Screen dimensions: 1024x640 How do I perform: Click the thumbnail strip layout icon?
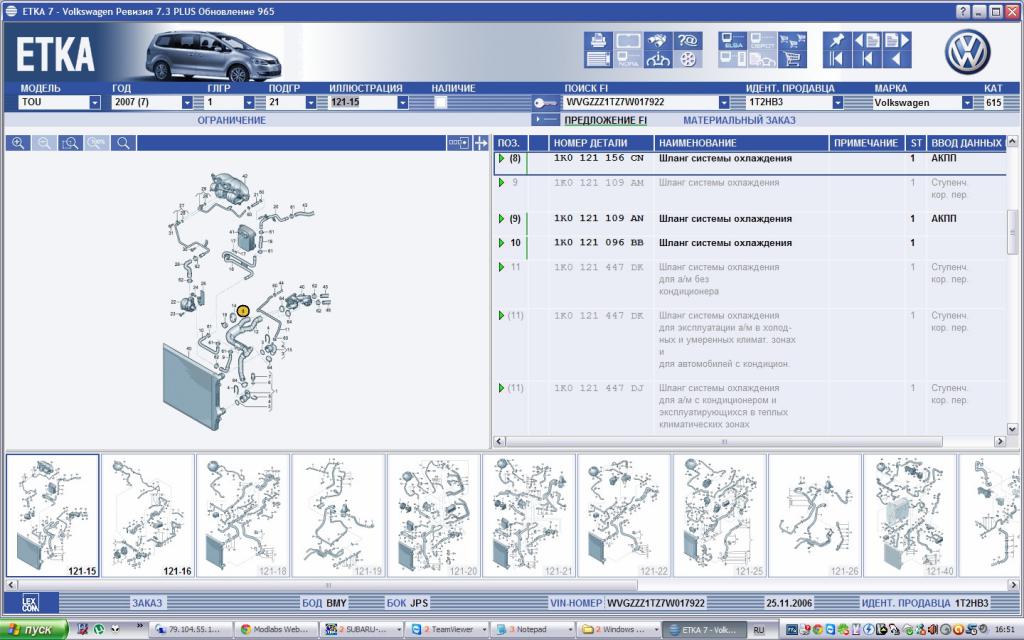tap(458, 143)
